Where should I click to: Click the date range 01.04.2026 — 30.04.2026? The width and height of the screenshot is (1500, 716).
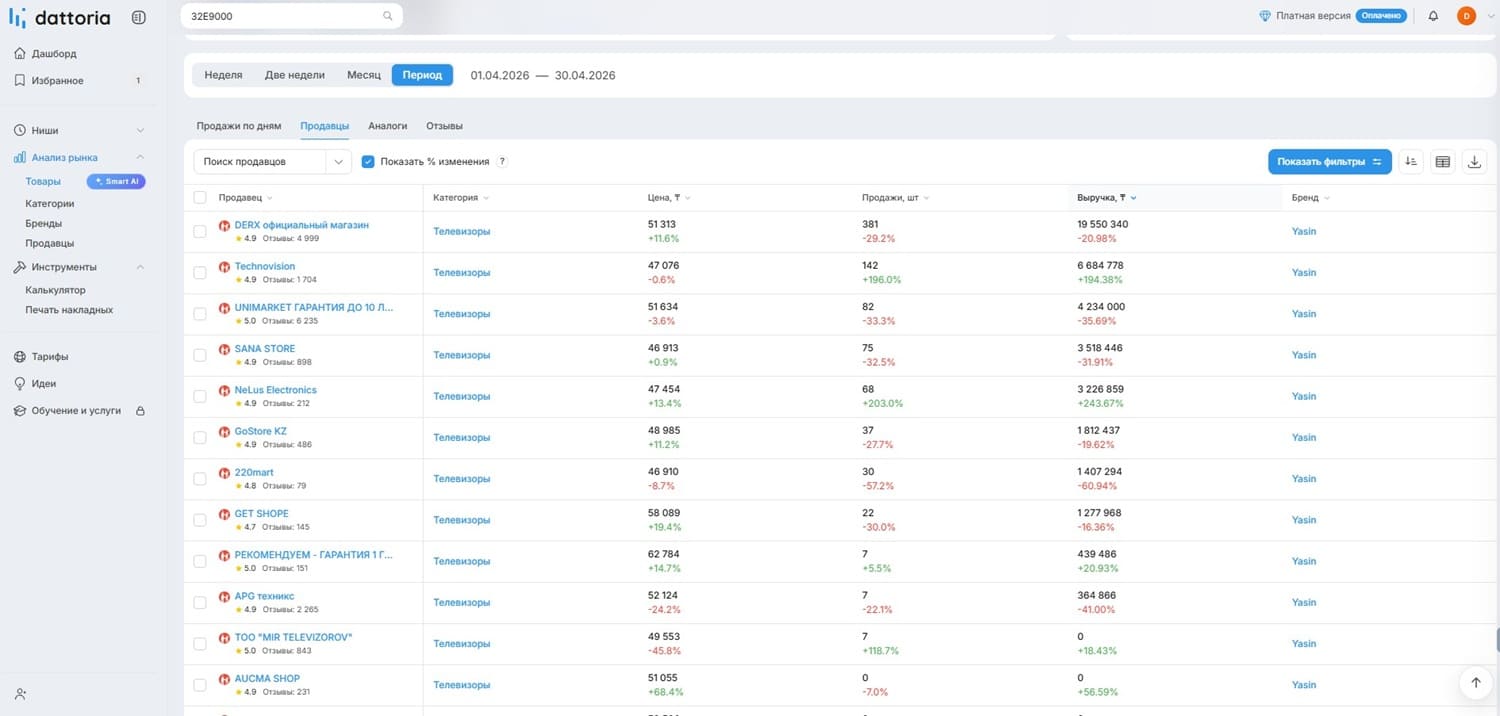pos(543,76)
